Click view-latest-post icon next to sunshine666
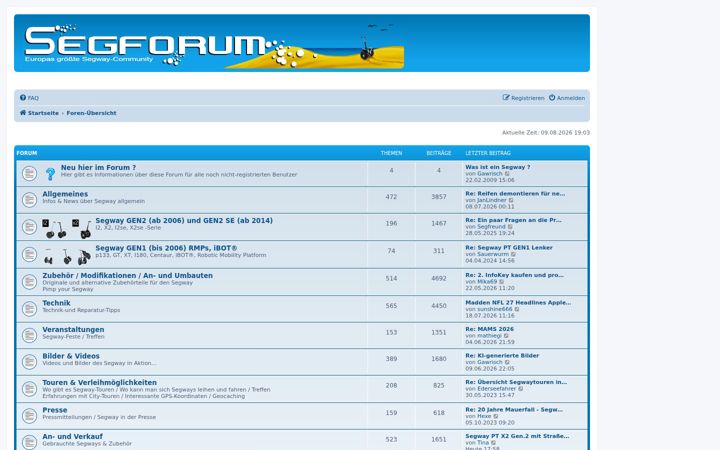 click(x=517, y=310)
